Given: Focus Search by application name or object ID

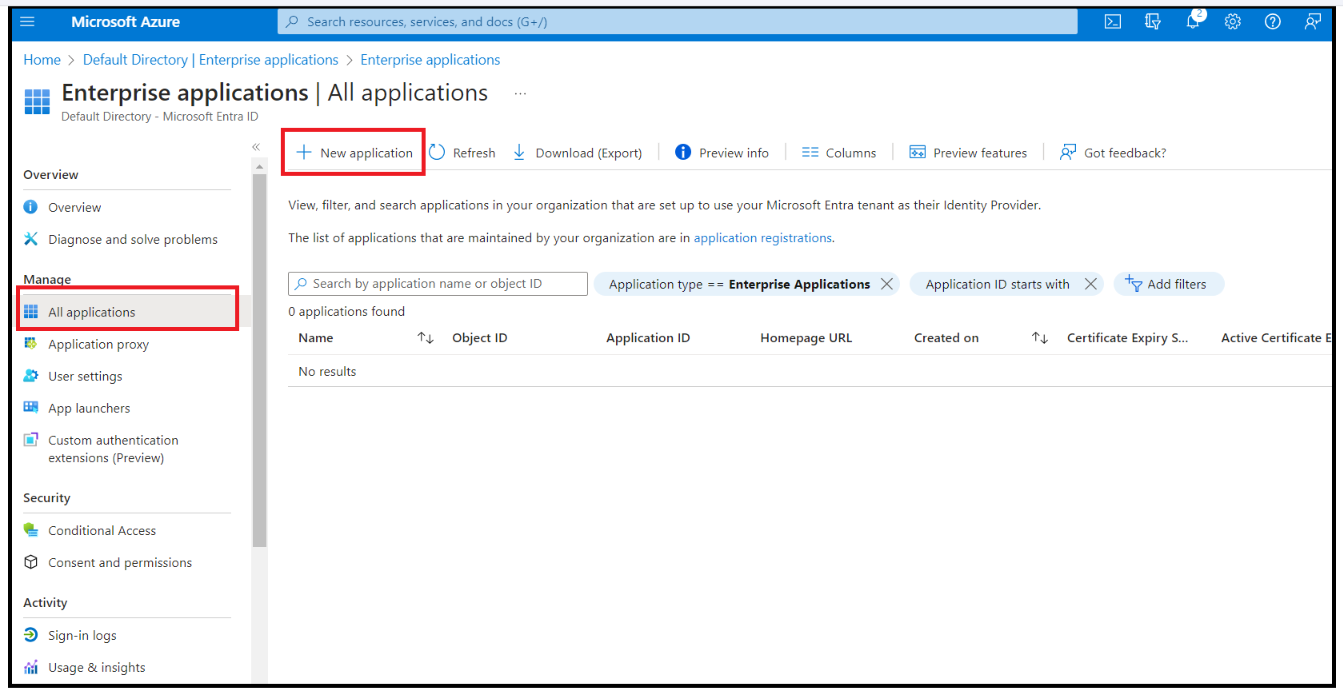Looking at the screenshot, I should tap(438, 284).
